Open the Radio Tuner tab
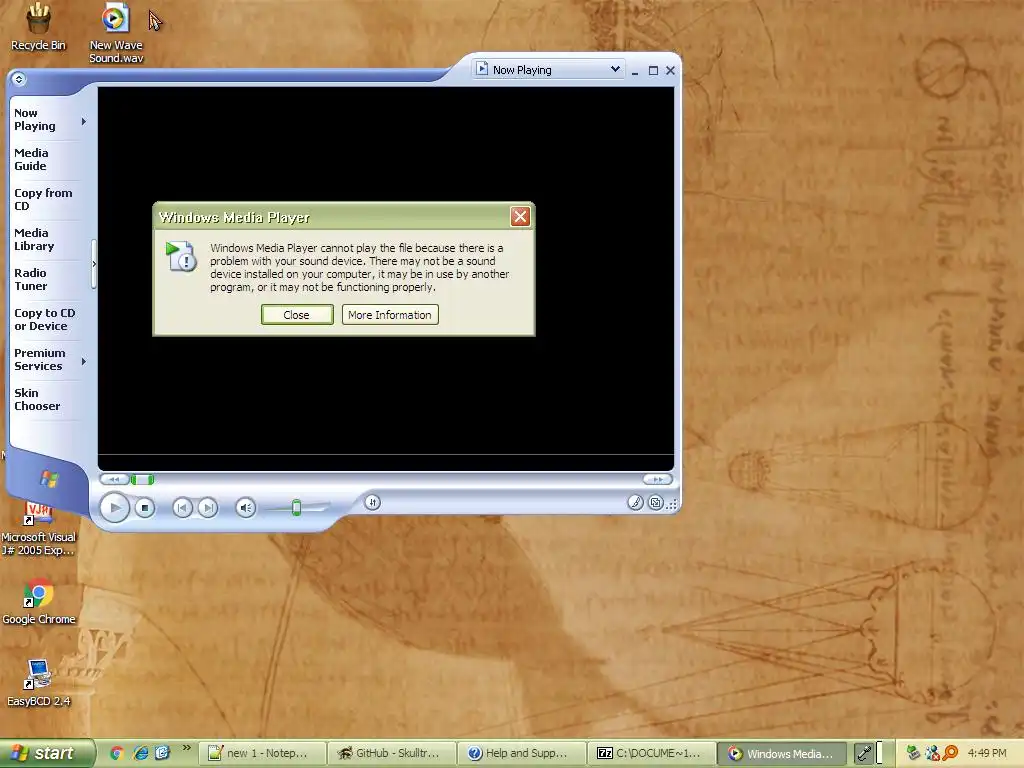The height and width of the screenshot is (768, 1024). (31, 280)
